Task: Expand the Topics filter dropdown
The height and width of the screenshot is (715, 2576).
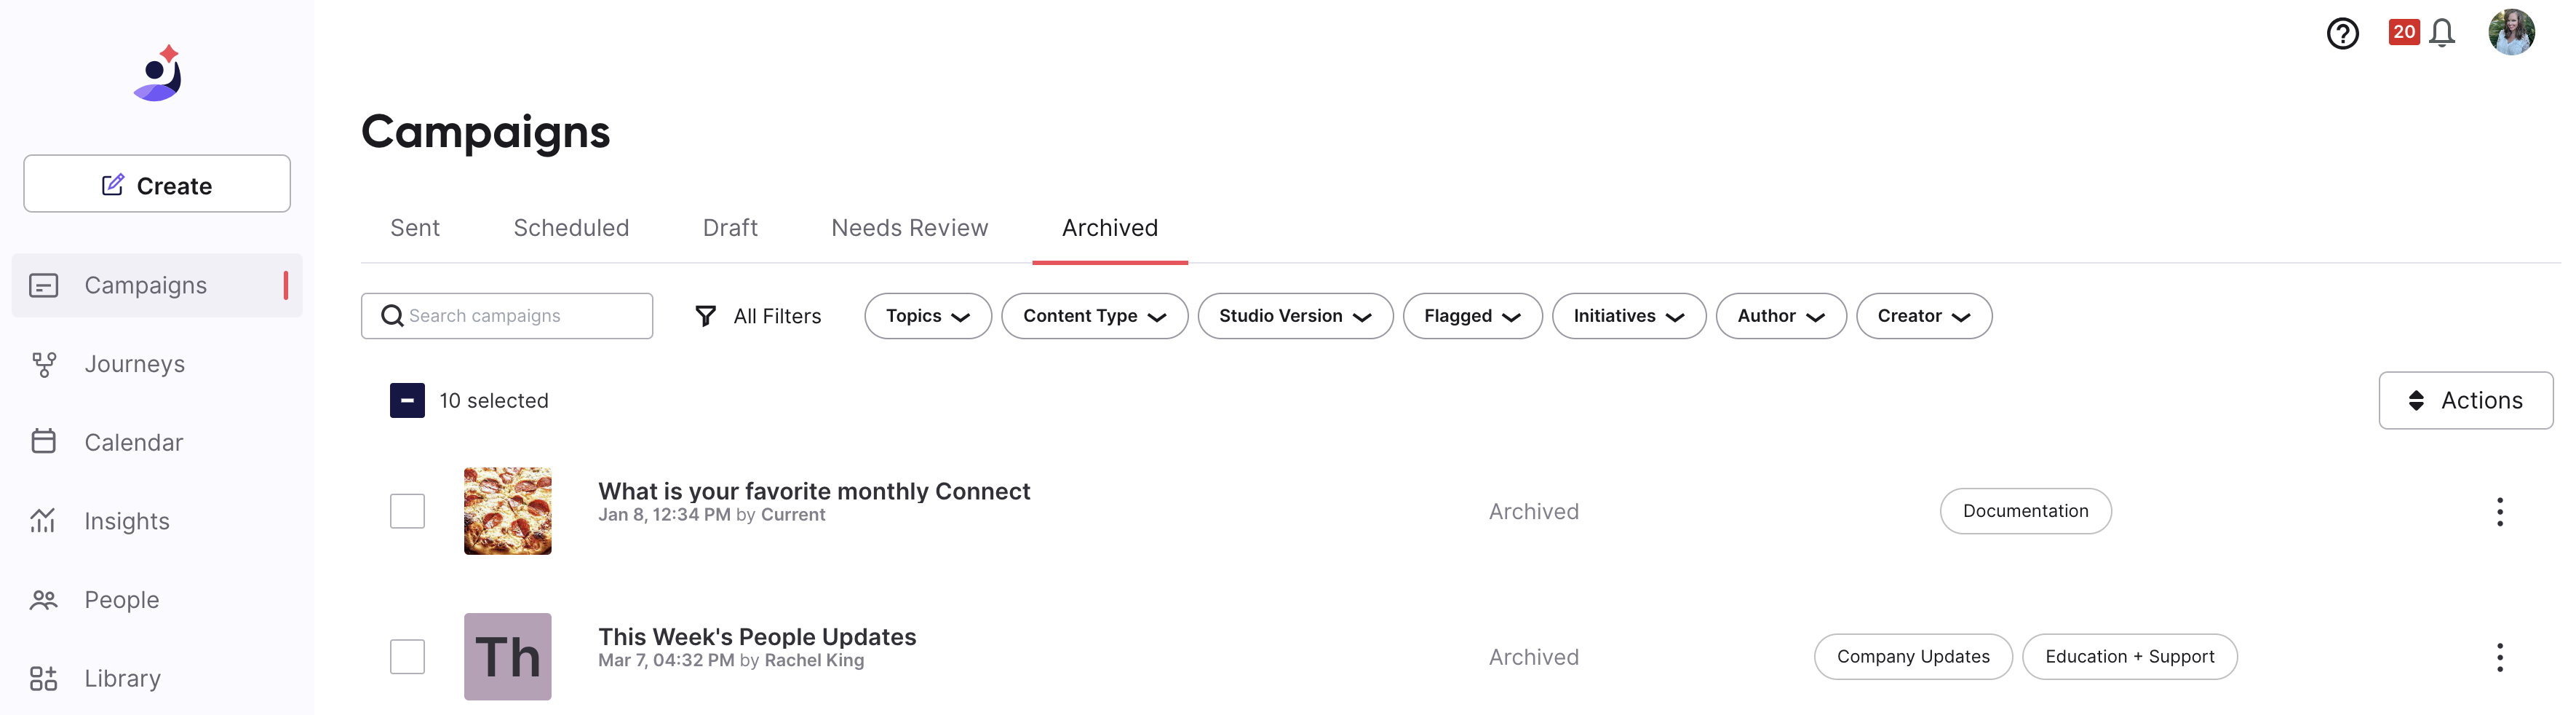Action: (928, 316)
